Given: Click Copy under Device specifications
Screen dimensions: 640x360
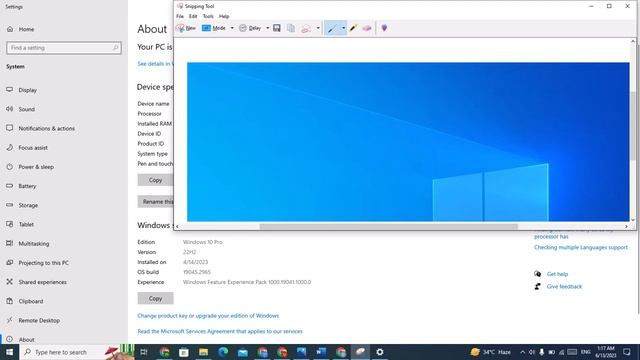Looking at the screenshot, I should pyautogui.click(x=155, y=180).
